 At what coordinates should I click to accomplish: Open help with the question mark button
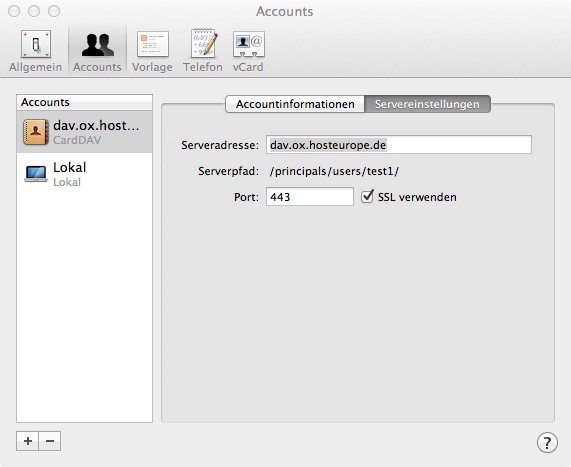(x=547, y=443)
